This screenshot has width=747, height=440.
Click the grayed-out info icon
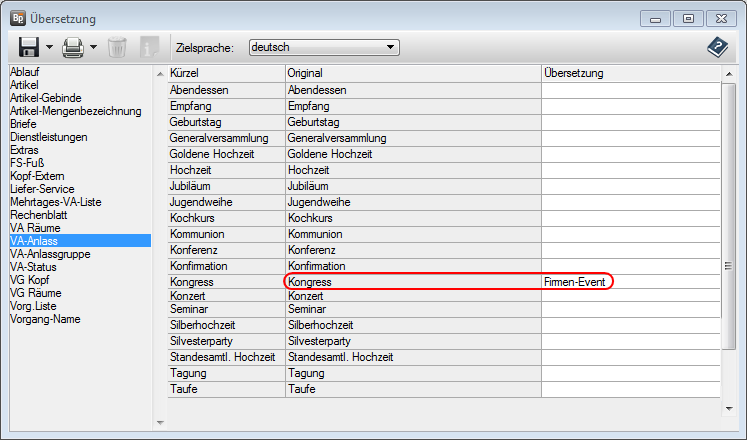[149, 46]
